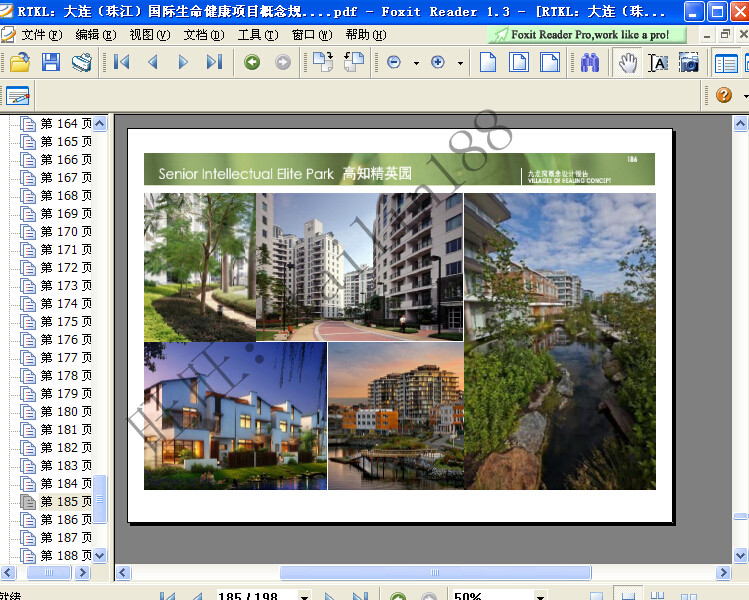Screen dimensions: 749x600
Task: Go to previous page using top toolbar arrow
Action: click(x=153, y=62)
